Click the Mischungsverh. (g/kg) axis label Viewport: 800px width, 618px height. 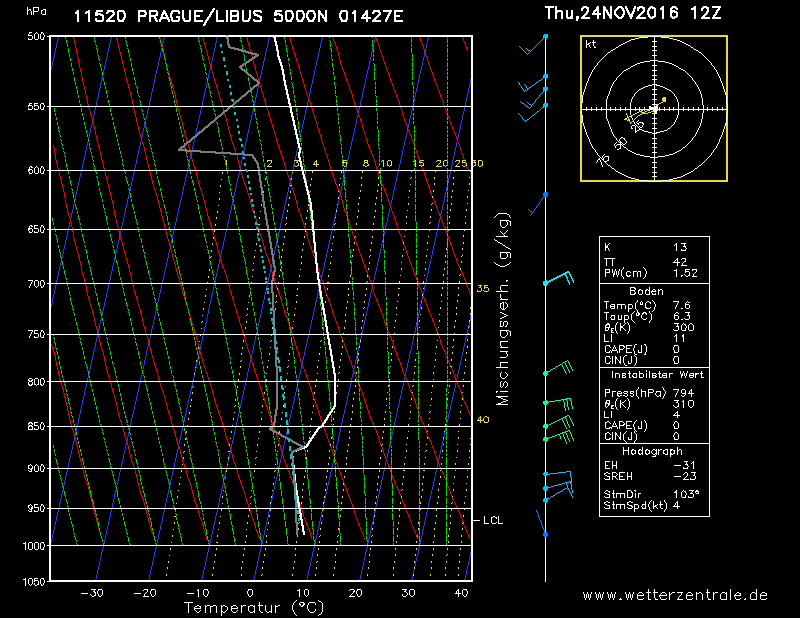503,309
